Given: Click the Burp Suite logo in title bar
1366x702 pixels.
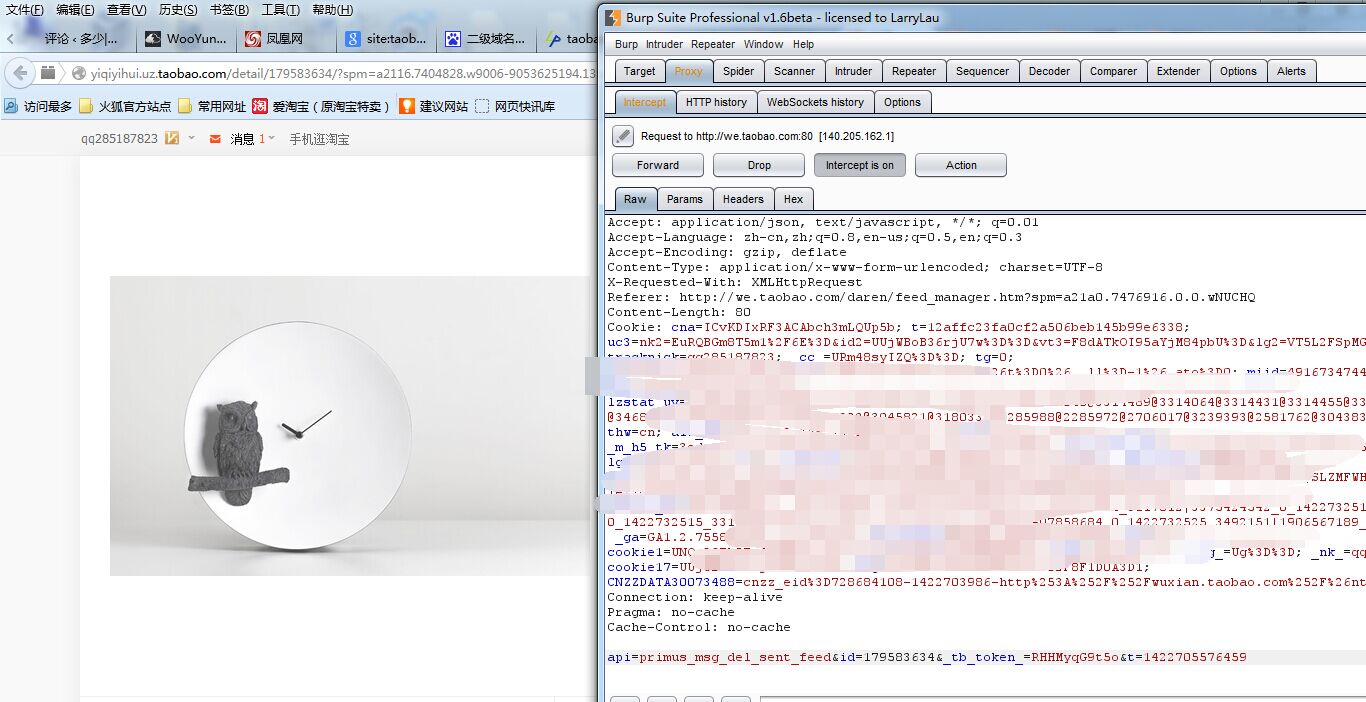Looking at the screenshot, I should click(x=613, y=17).
